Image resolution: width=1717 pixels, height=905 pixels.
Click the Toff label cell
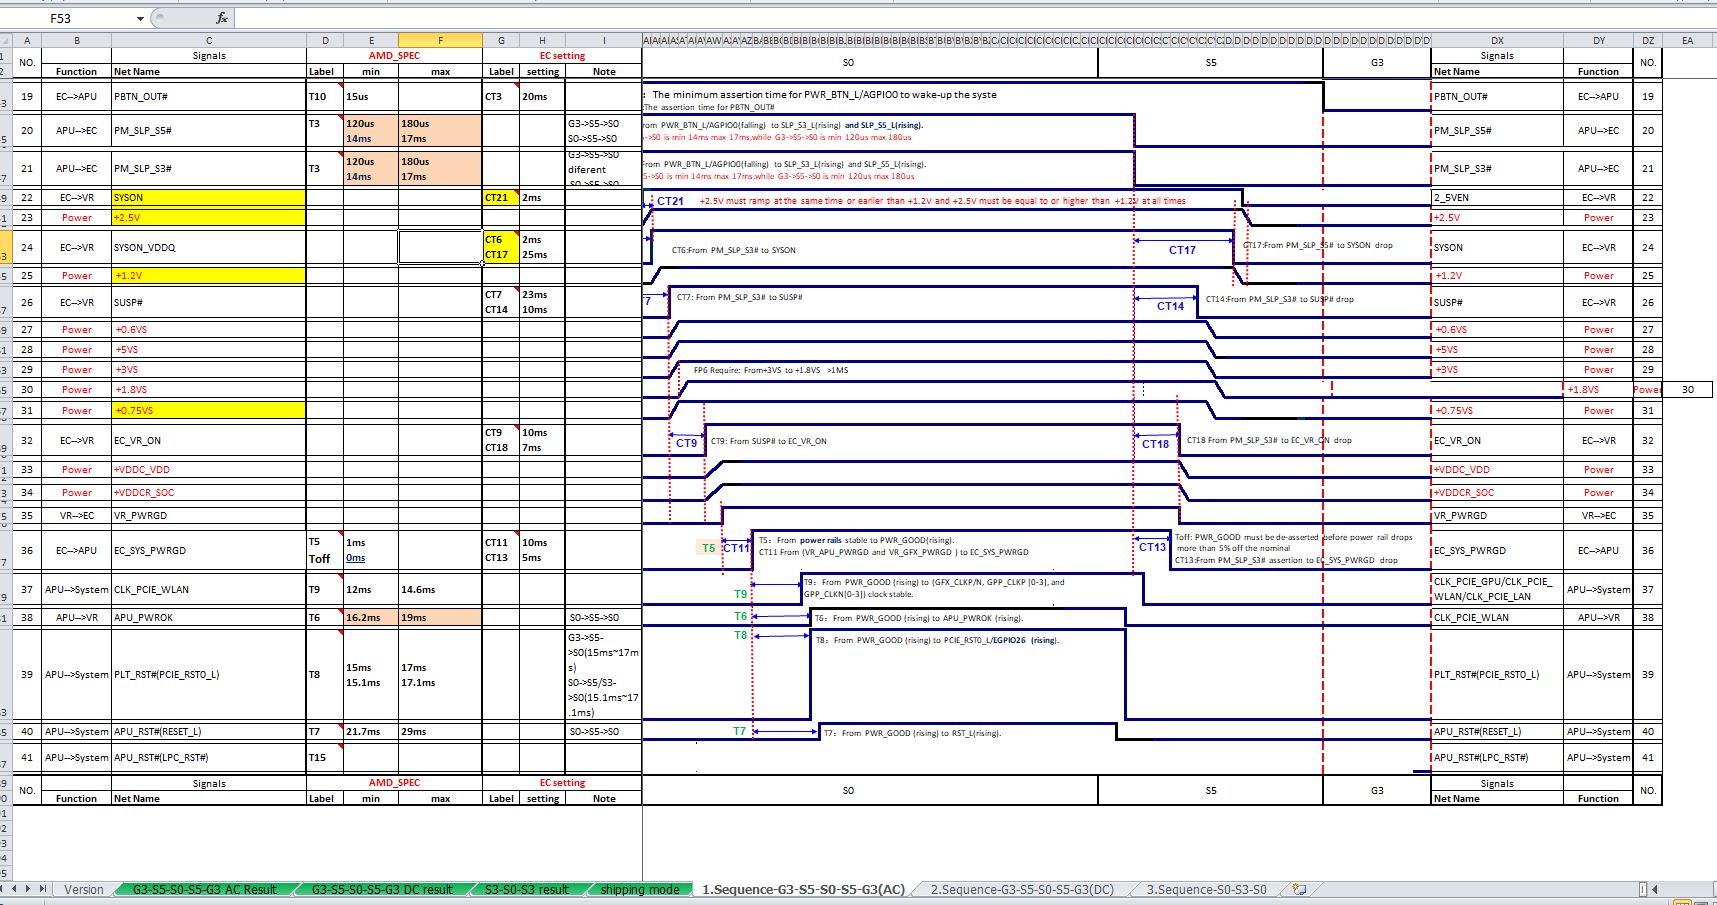click(x=319, y=558)
